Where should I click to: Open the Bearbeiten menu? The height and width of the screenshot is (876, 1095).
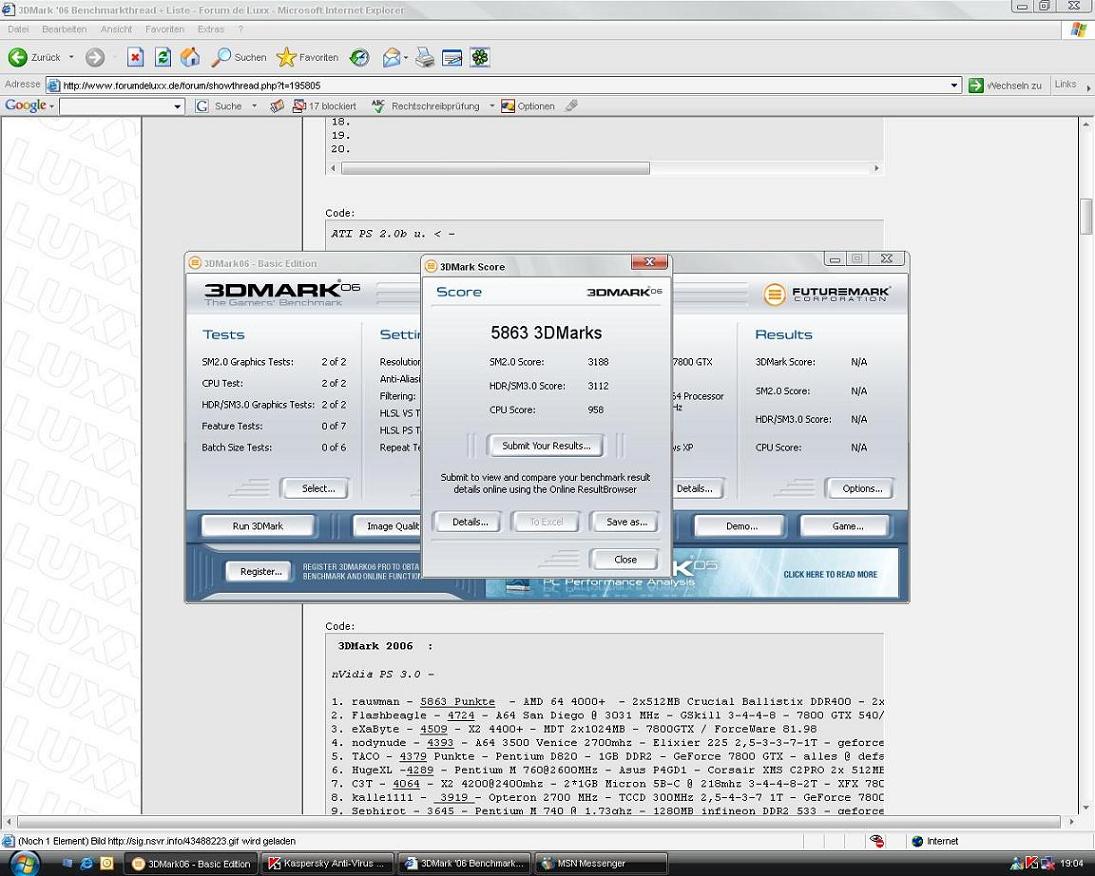tap(64, 29)
